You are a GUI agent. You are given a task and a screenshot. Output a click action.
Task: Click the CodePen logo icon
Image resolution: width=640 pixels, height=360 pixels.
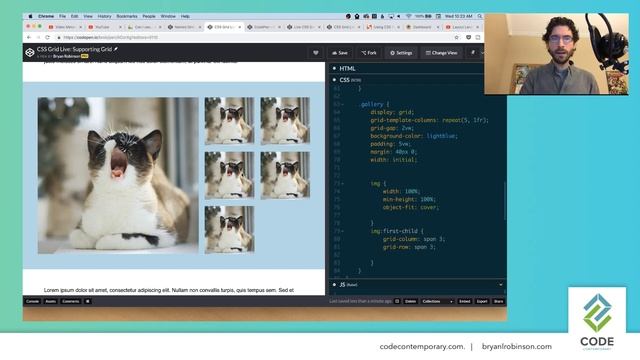coord(30,53)
